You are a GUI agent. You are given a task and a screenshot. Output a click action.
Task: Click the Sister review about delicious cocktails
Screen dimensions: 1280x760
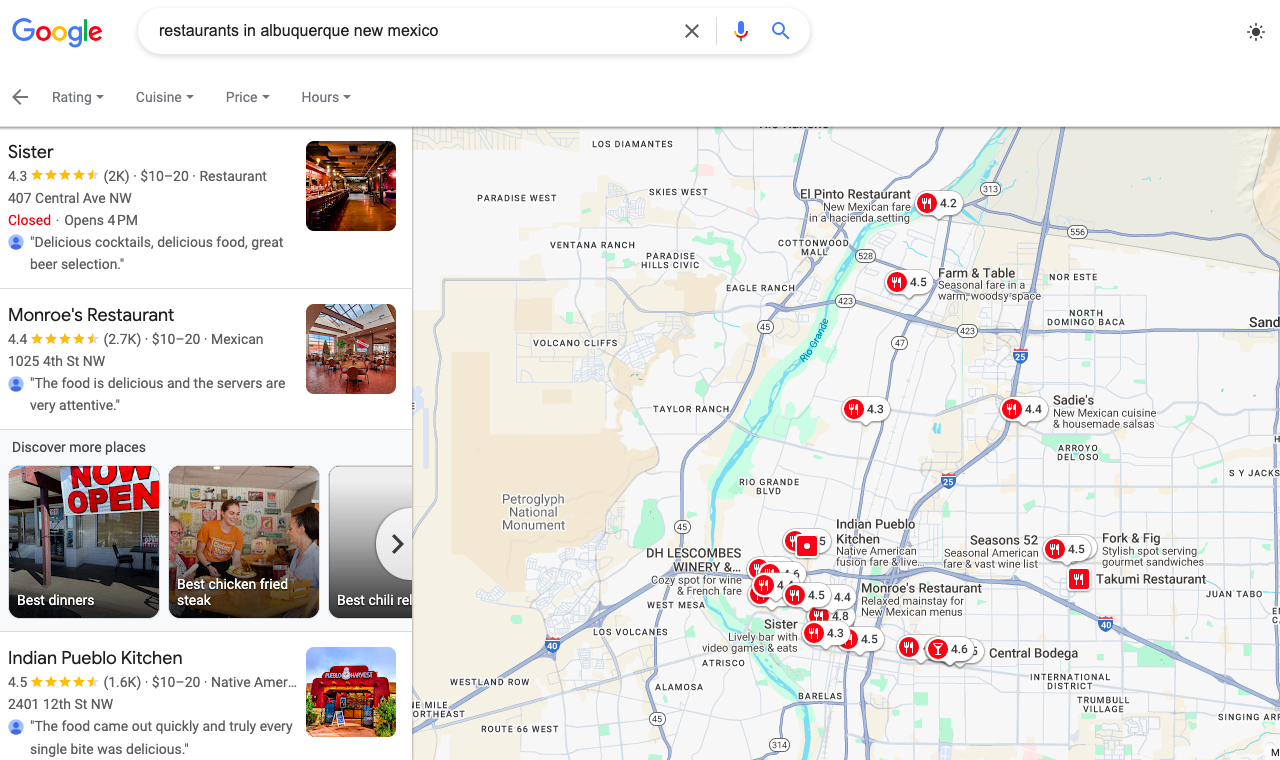point(157,253)
